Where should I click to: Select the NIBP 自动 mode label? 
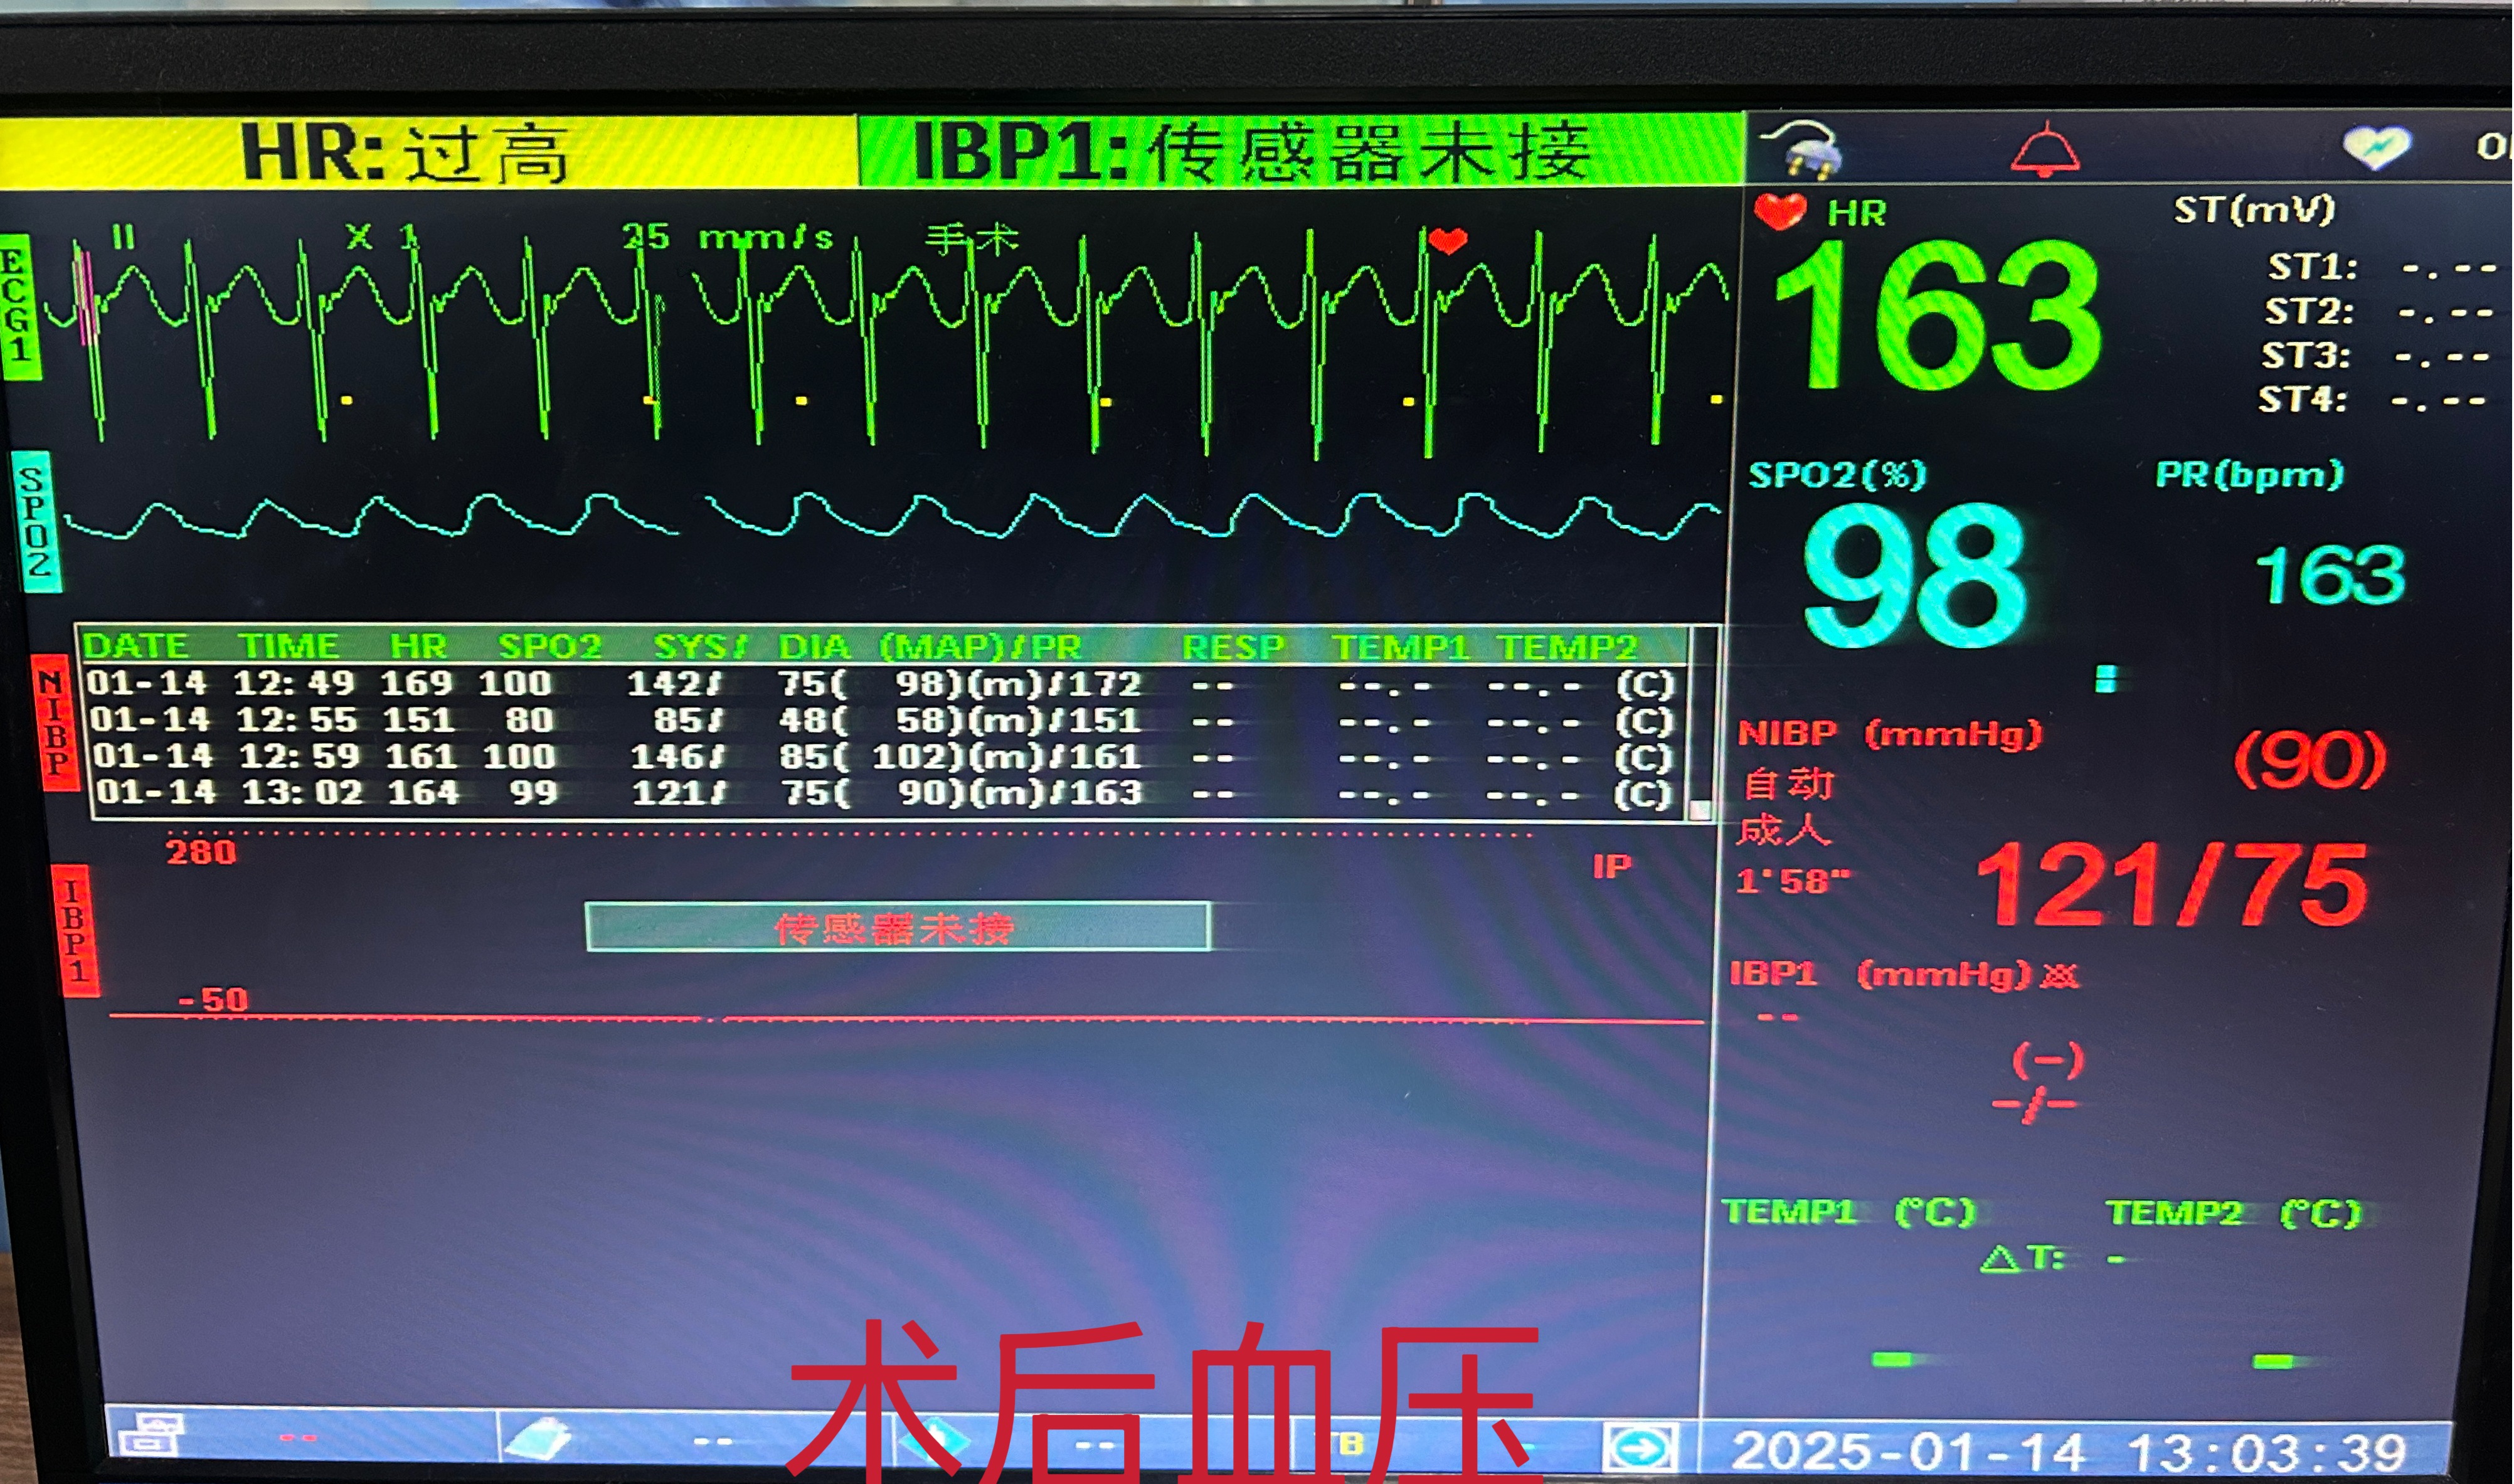click(x=1789, y=783)
